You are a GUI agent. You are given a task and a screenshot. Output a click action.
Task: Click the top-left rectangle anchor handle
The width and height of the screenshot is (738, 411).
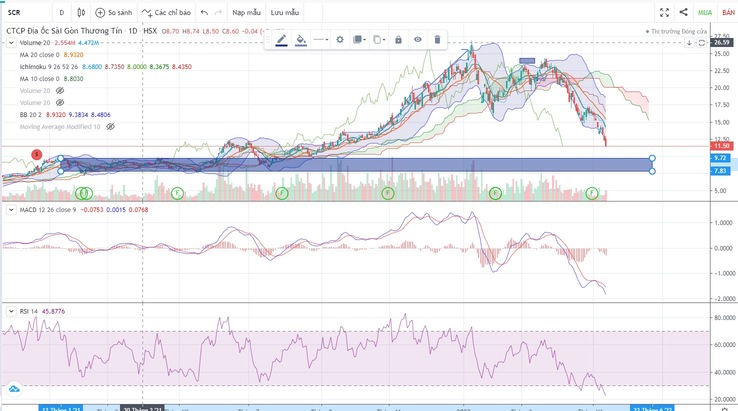tap(61, 158)
